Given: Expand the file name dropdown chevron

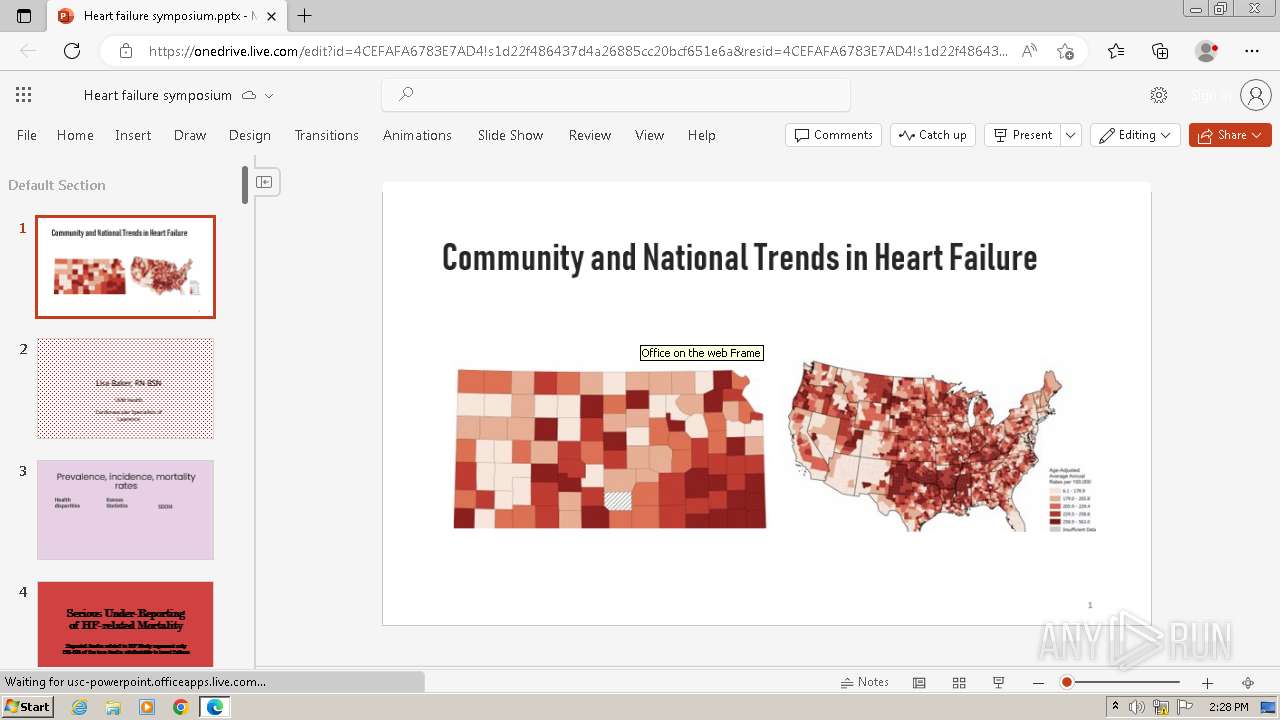Looking at the screenshot, I should click(x=268, y=96).
